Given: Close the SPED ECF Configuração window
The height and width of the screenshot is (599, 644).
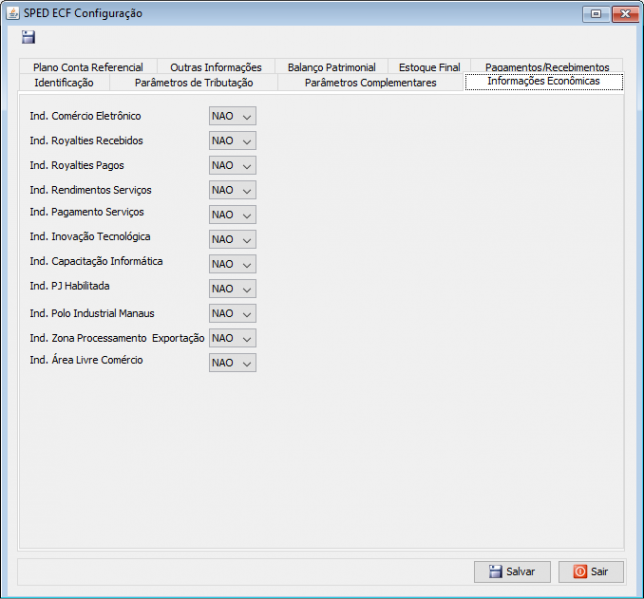Looking at the screenshot, I should [x=625, y=14].
